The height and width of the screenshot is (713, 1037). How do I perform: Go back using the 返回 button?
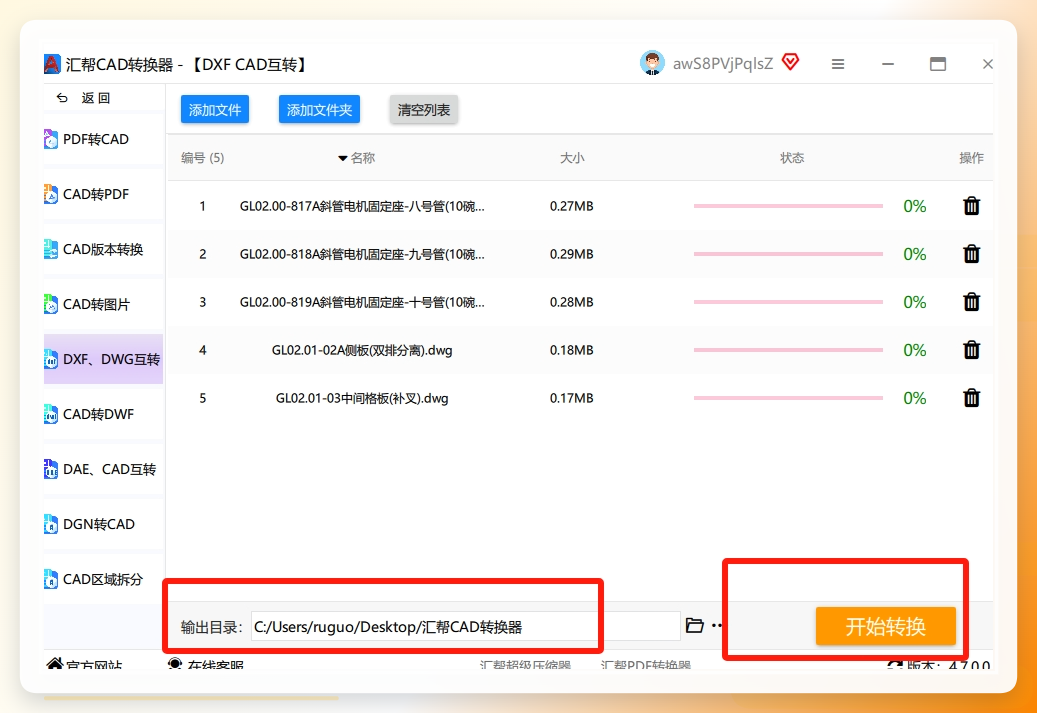click(83, 98)
